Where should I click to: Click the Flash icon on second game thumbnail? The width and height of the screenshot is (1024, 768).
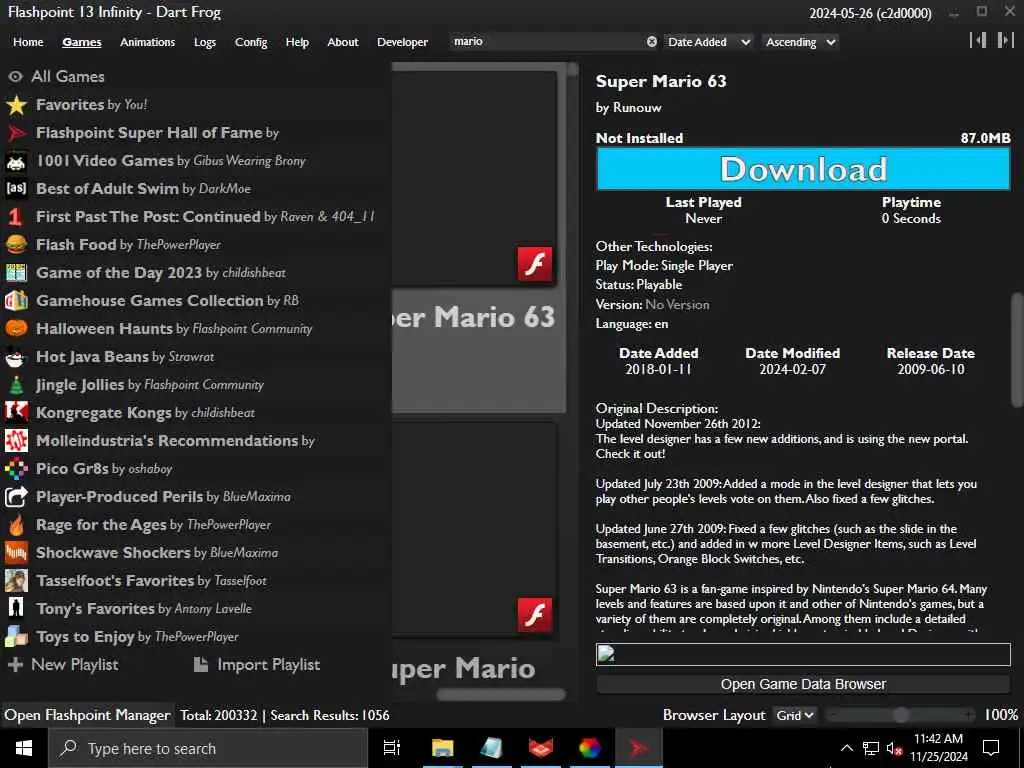point(535,615)
